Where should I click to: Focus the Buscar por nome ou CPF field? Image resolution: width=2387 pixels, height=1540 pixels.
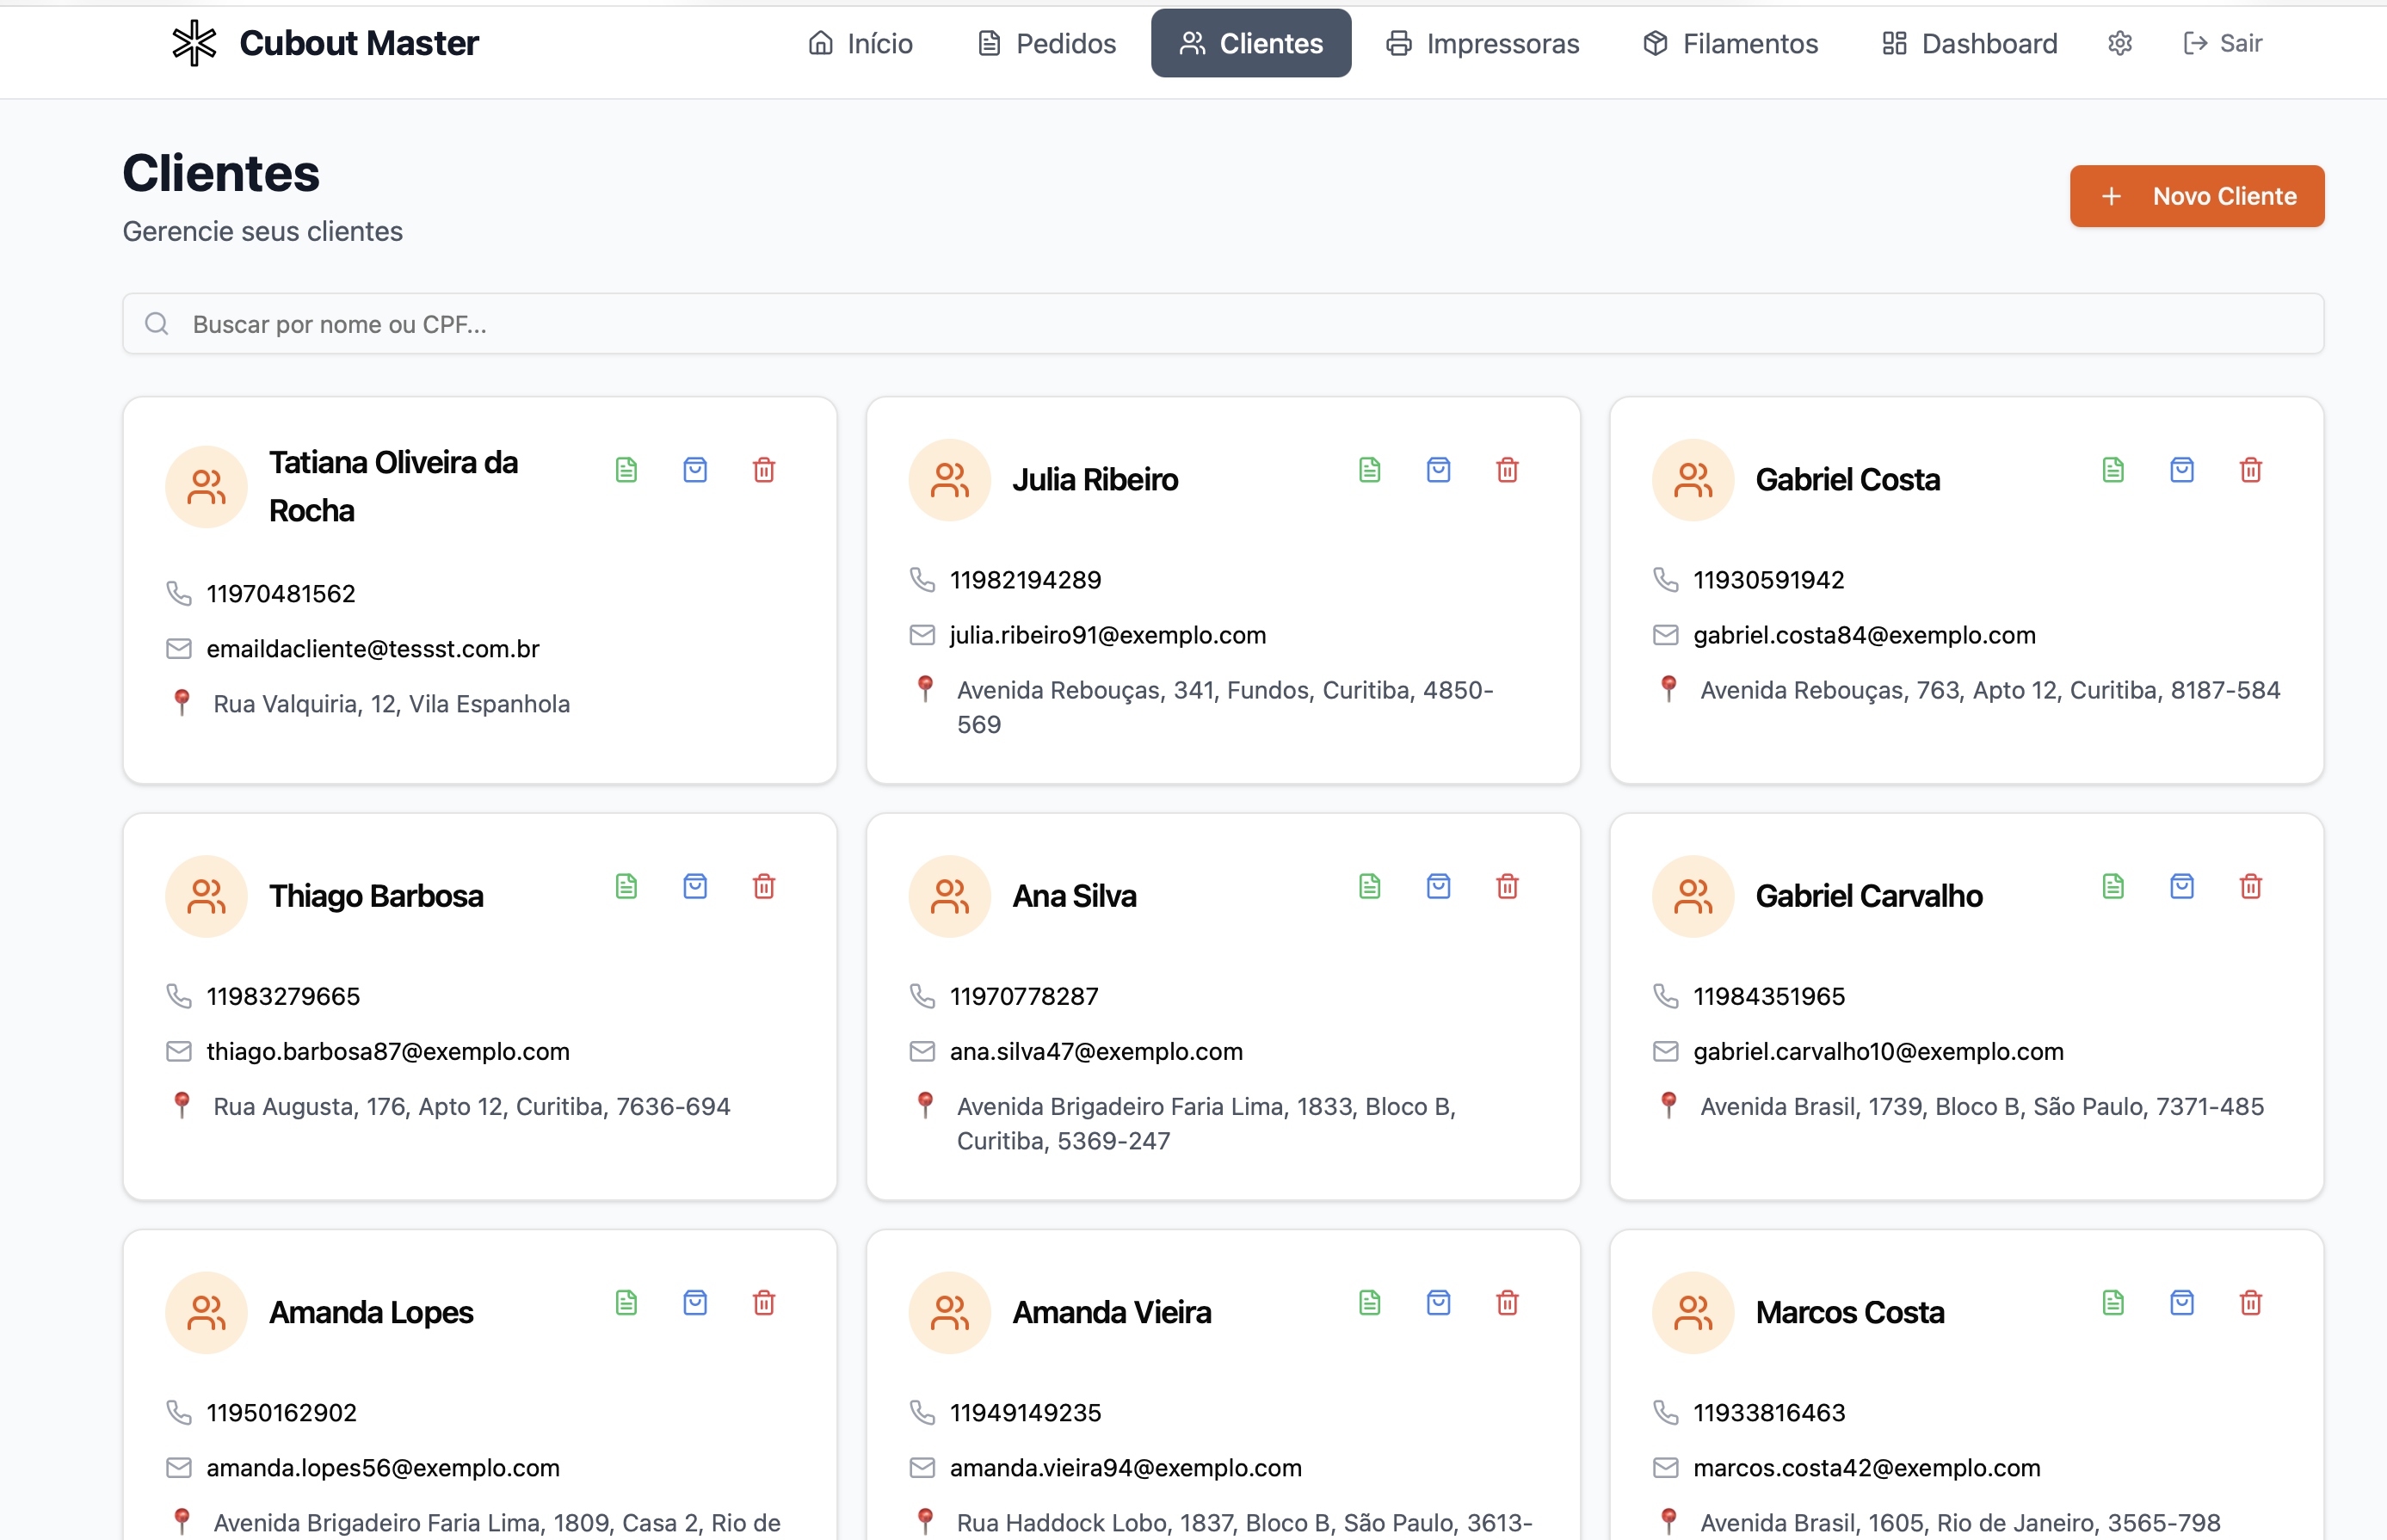point(1223,323)
